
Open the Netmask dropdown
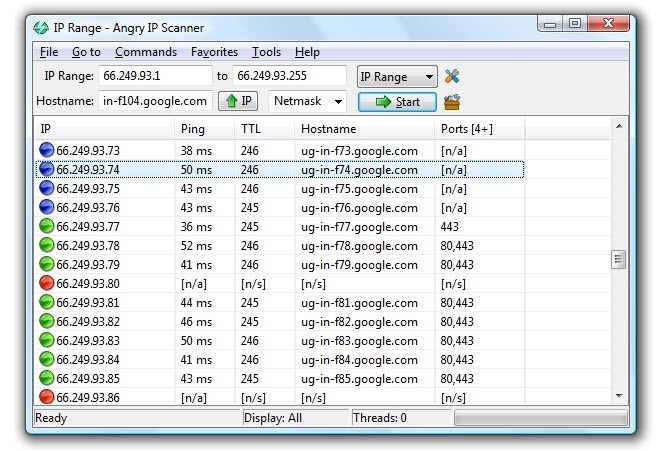307,101
